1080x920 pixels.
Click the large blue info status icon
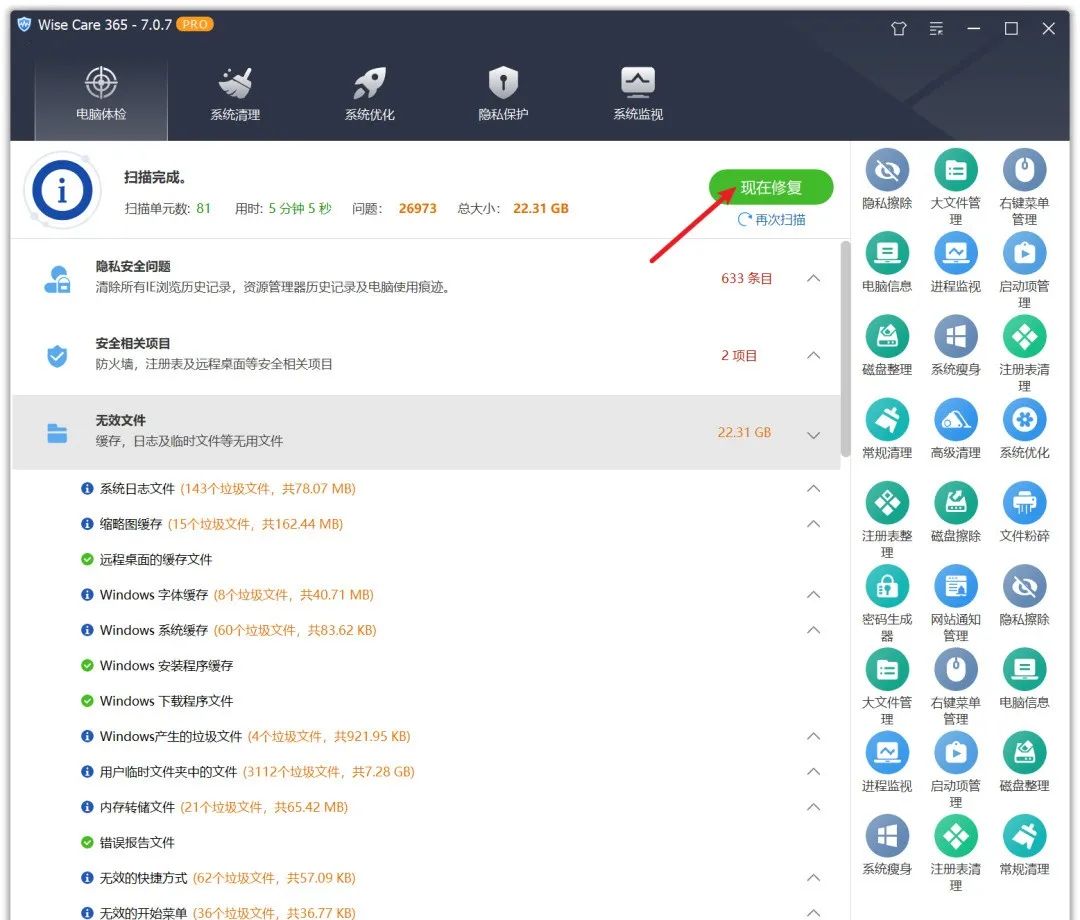pos(62,191)
